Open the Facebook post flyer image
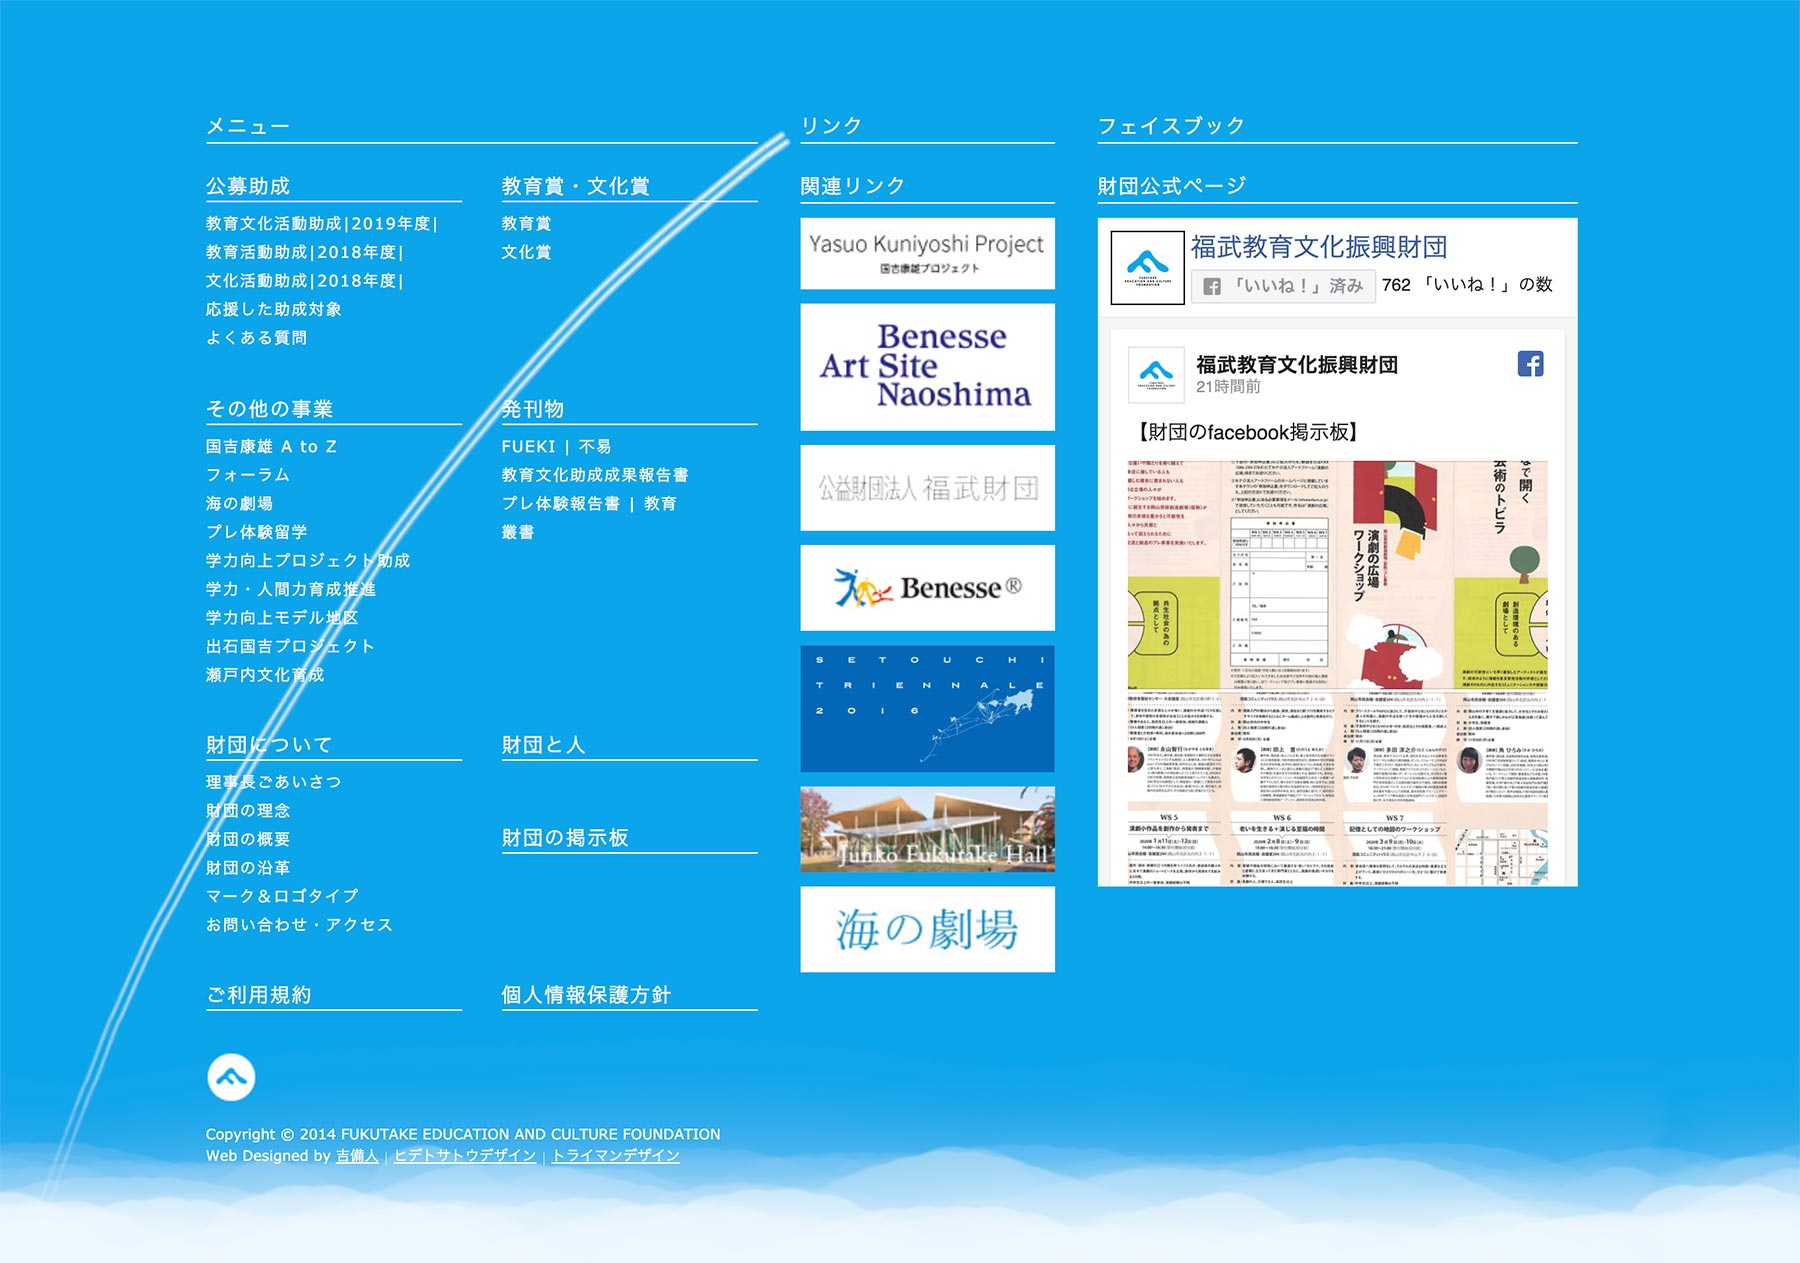The width and height of the screenshot is (1800, 1263). click(1337, 673)
